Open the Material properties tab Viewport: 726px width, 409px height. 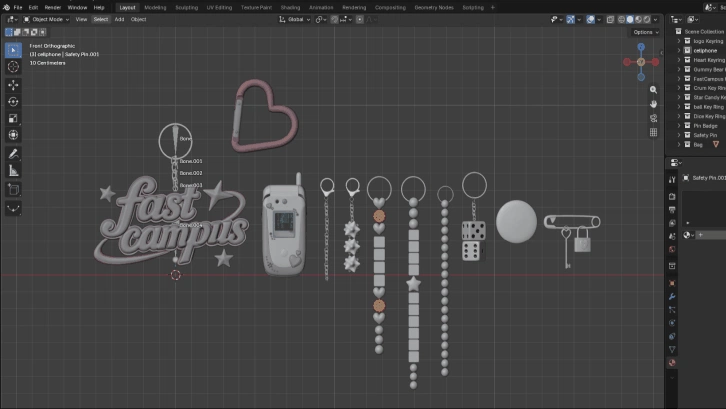[x=672, y=363]
